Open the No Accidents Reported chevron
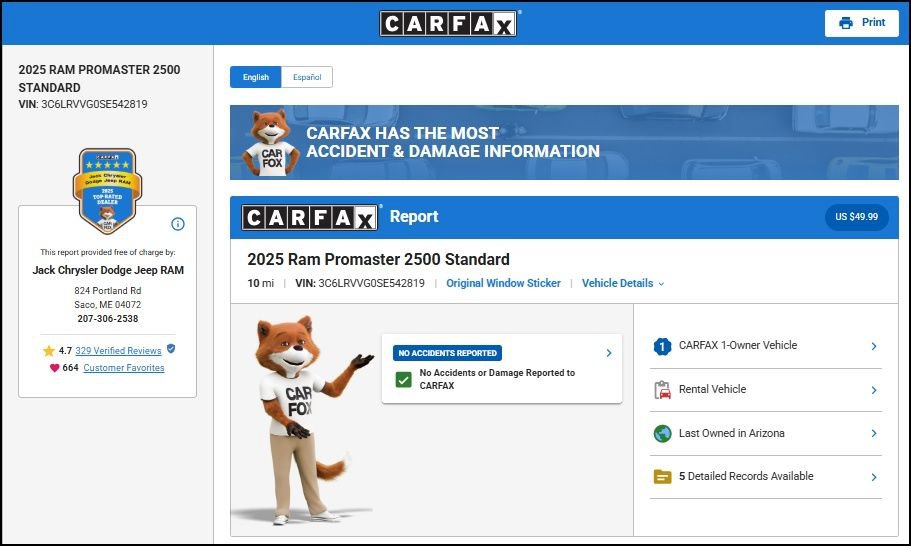The height and width of the screenshot is (546, 911). [x=609, y=353]
